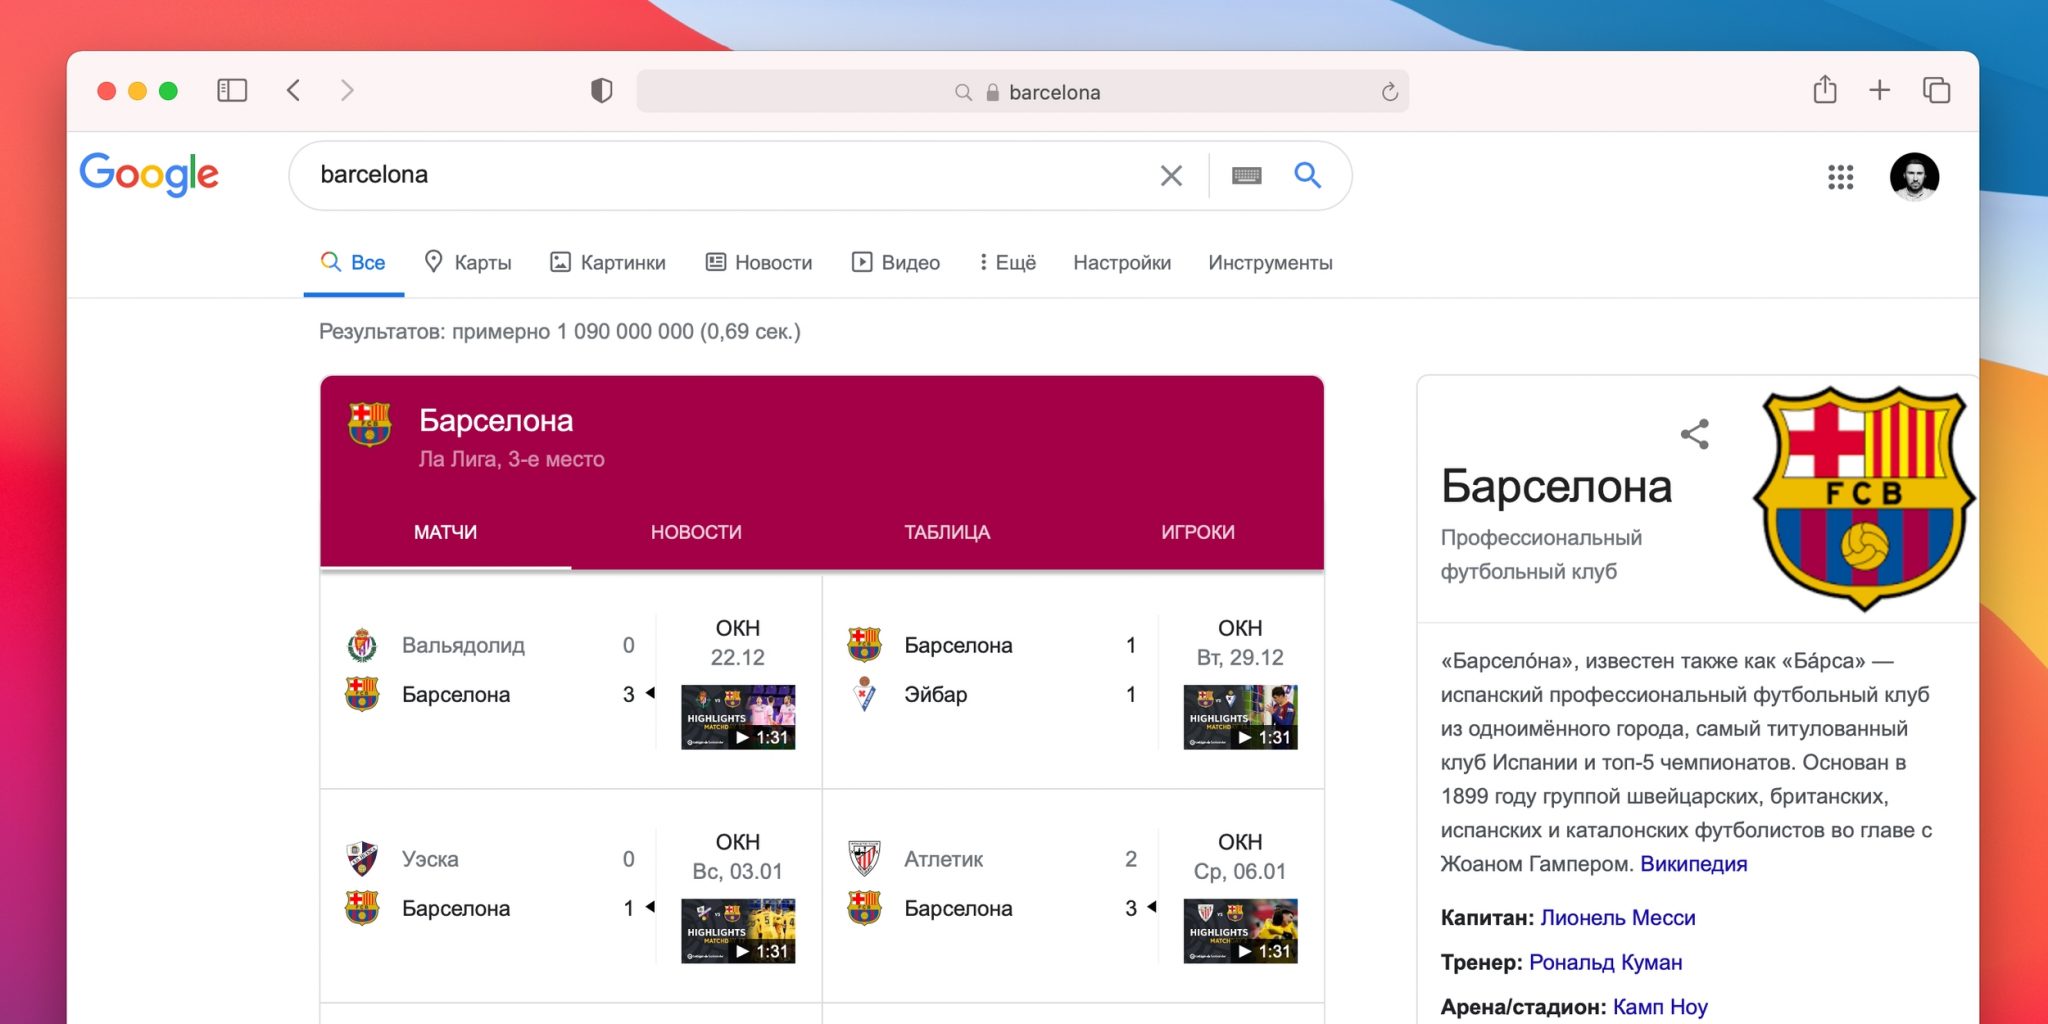
Task: Open the Лионель Месси link
Action: 1617,918
